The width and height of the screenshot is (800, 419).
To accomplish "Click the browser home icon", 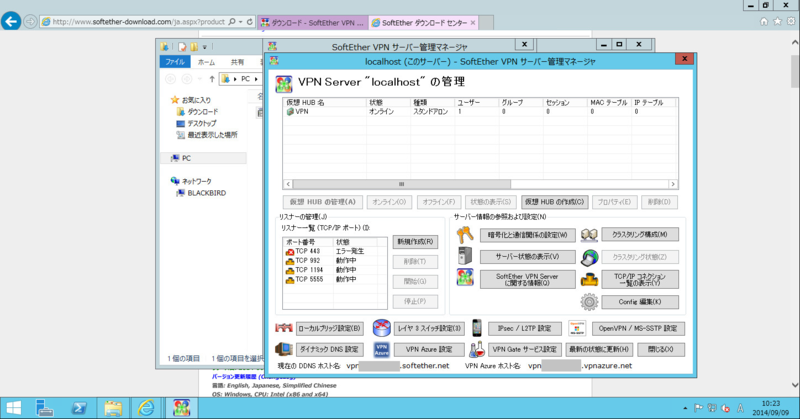I will tap(764, 21).
